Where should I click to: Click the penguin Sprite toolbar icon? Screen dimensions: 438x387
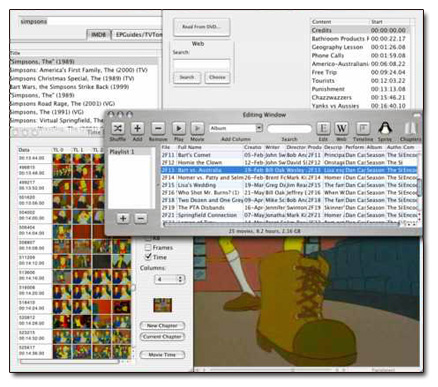(x=385, y=128)
